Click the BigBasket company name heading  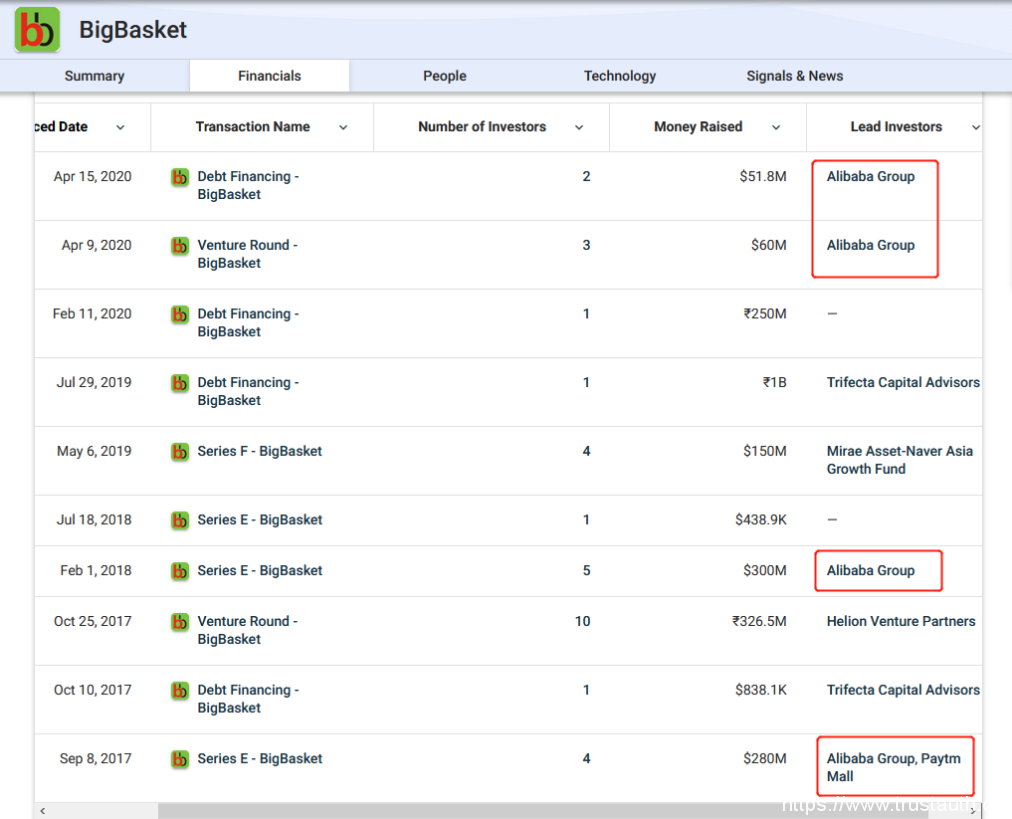tap(133, 30)
